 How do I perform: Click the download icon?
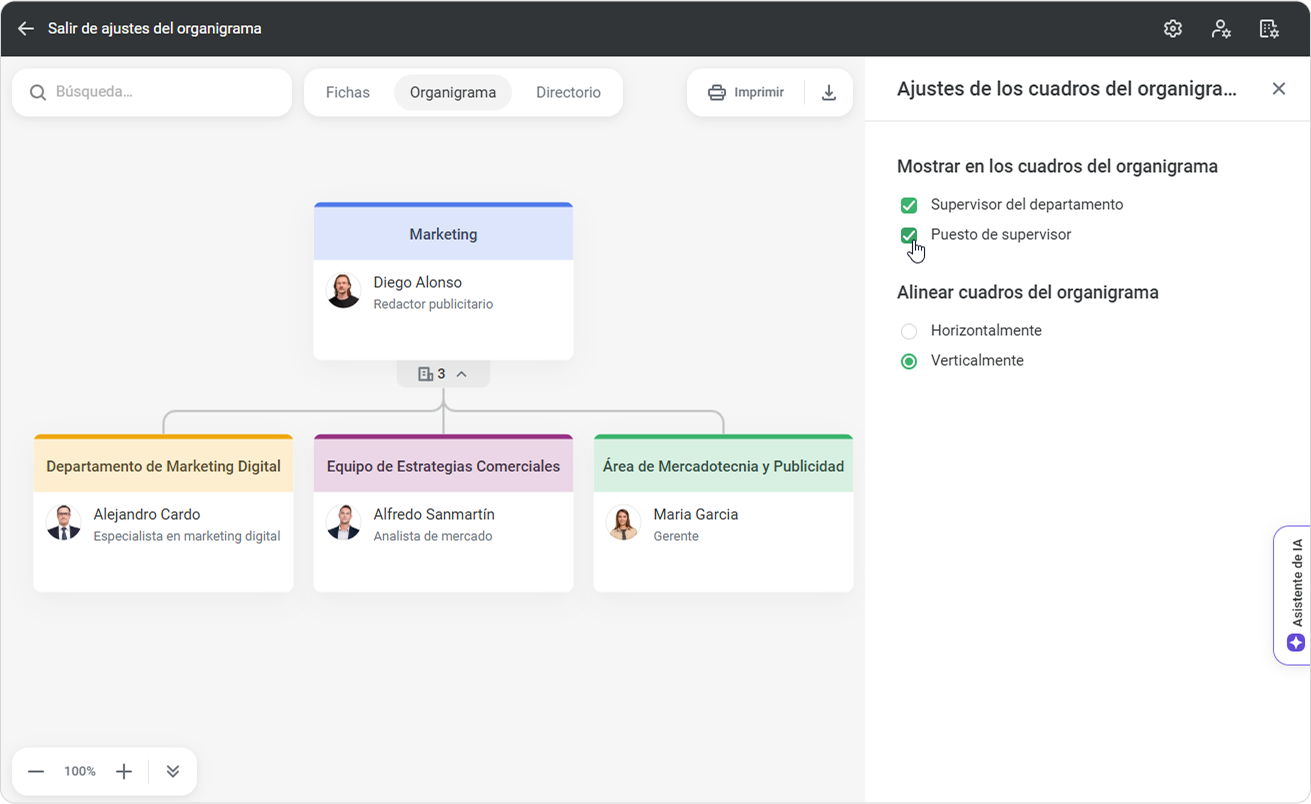click(829, 93)
